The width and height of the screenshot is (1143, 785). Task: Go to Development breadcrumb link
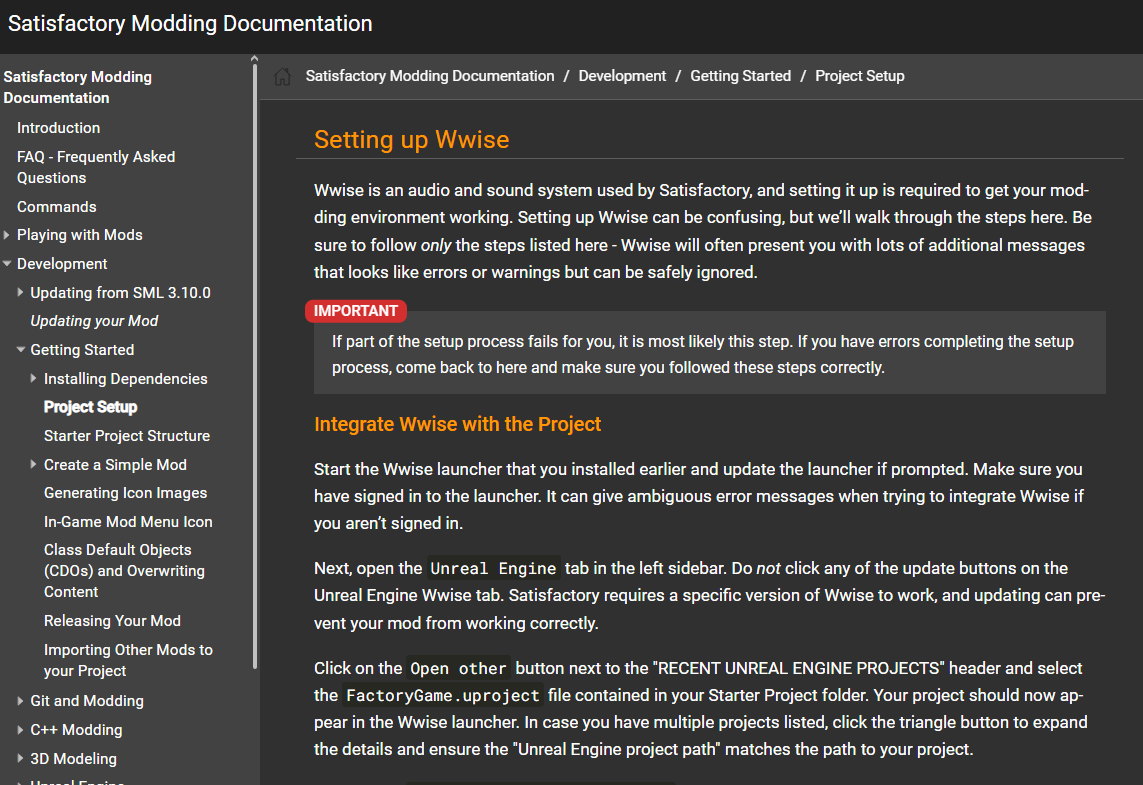(x=622, y=76)
